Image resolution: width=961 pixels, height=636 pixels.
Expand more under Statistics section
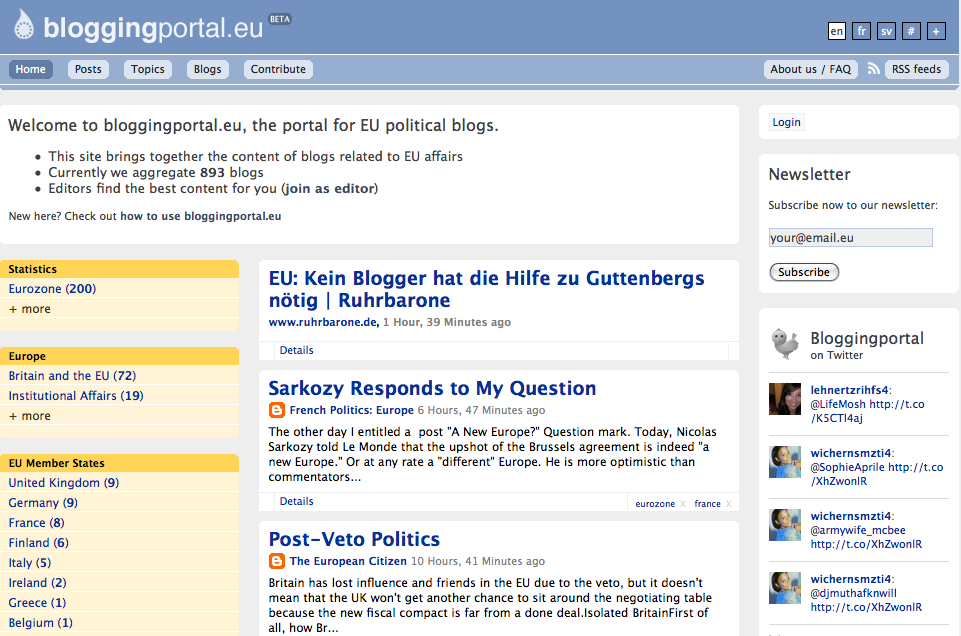[30, 309]
